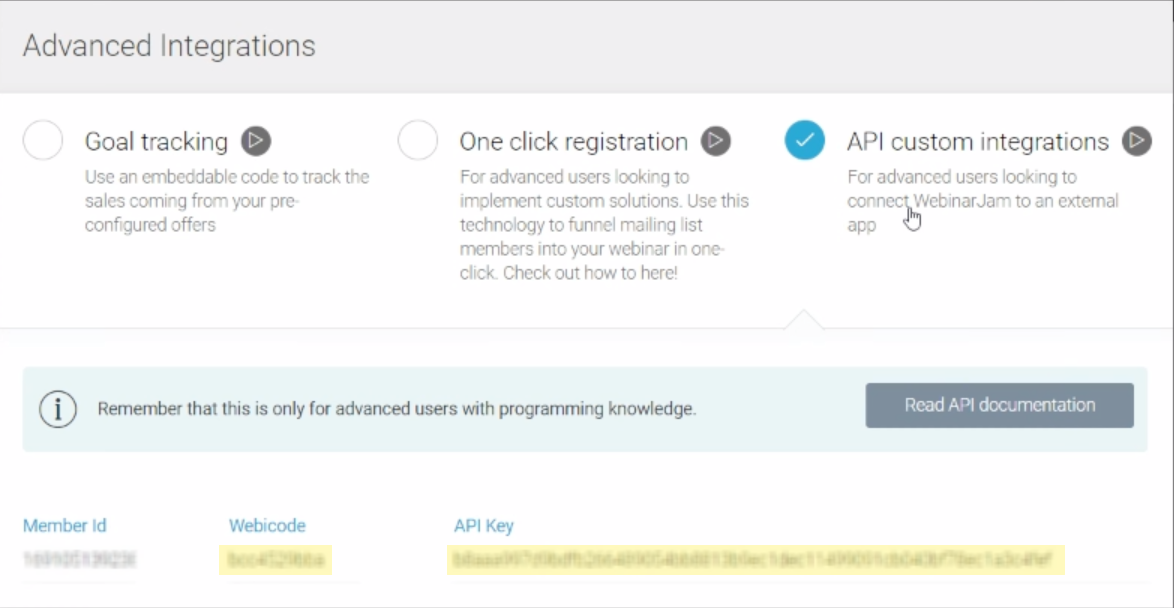Click the blue checkmark on API custom integrations
The height and width of the screenshot is (608, 1174).
(805, 141)
